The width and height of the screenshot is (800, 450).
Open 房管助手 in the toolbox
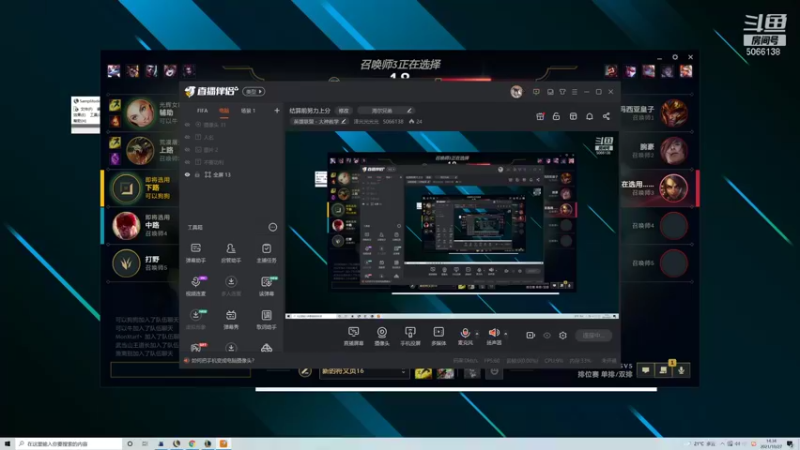231,253
